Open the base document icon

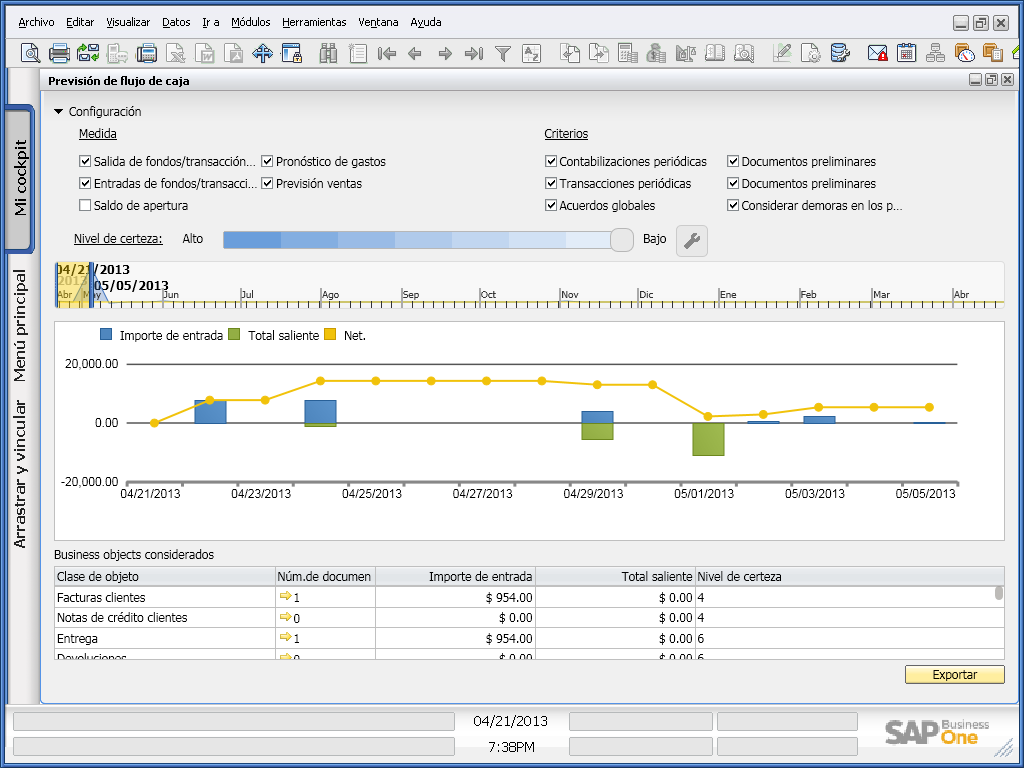[x=570, y=53]
